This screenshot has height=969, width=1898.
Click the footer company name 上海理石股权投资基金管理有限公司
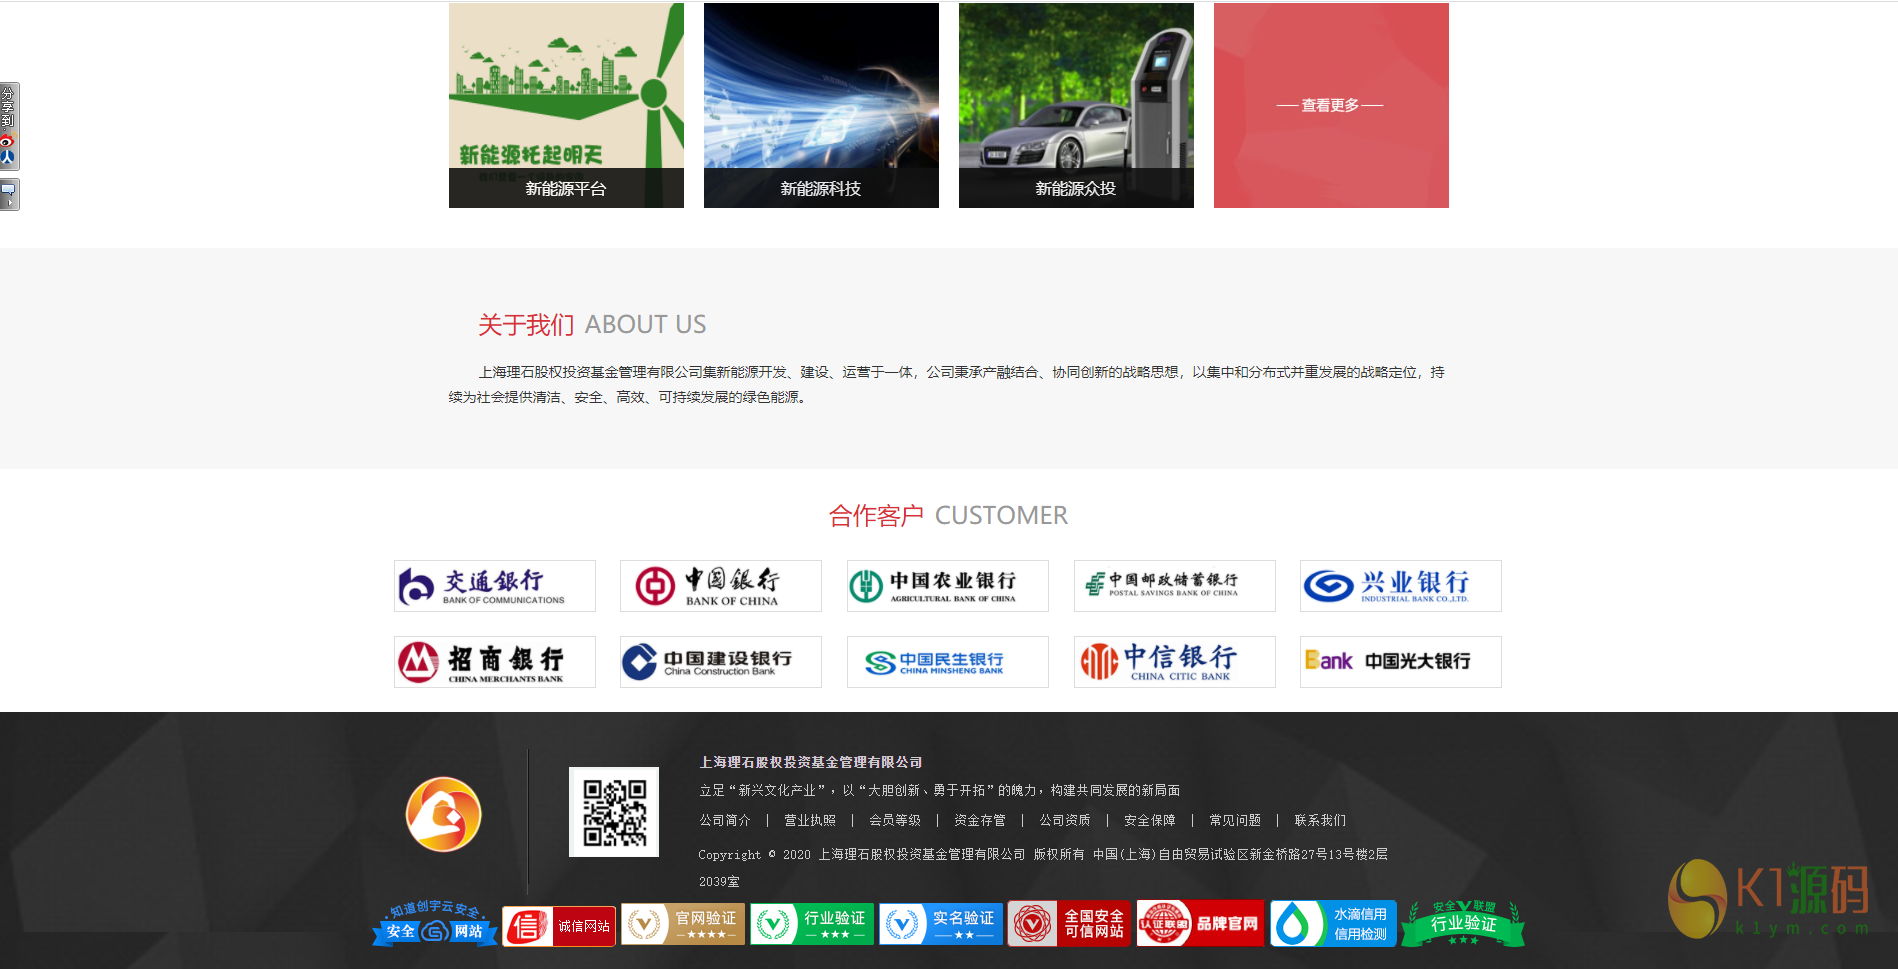point(811,762)
